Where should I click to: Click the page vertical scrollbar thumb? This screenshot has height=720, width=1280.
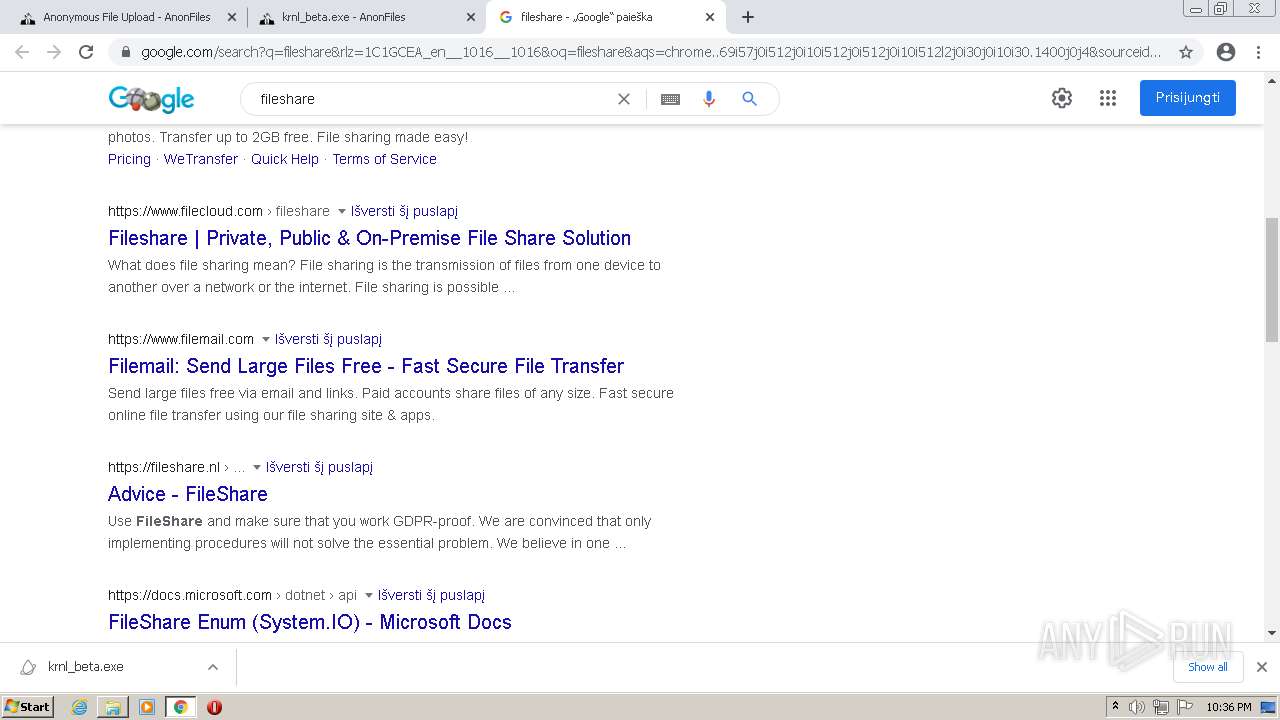[1272, 280]
